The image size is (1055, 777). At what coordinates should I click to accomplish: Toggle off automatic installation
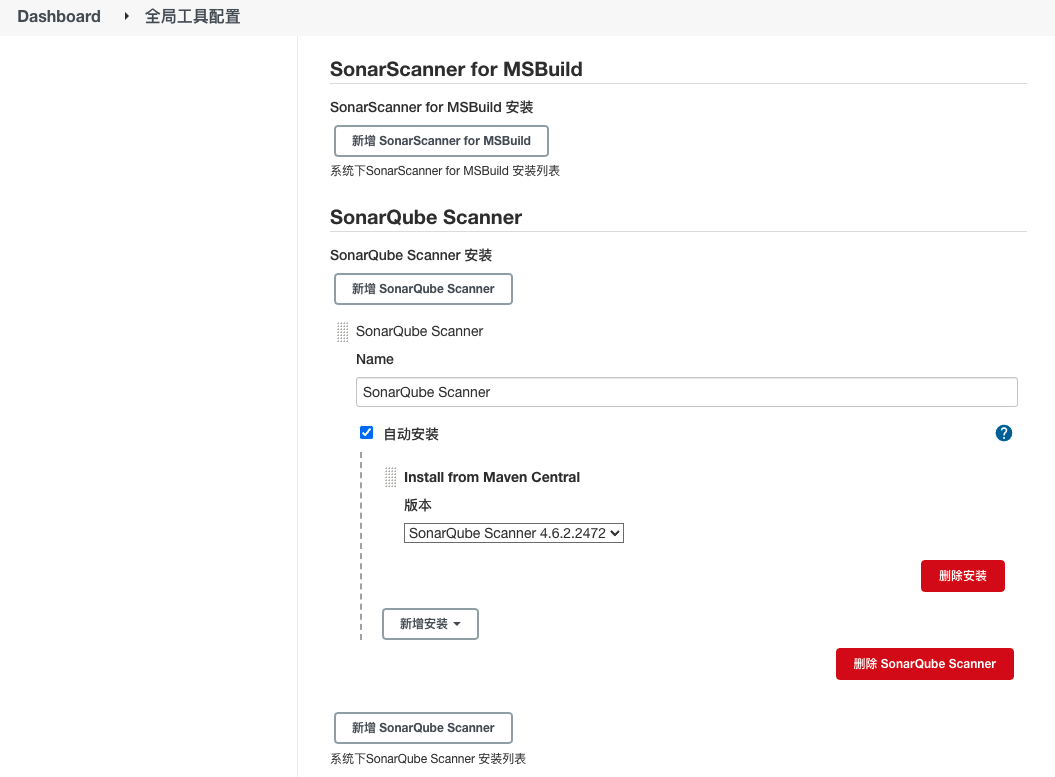click(366, 432)
